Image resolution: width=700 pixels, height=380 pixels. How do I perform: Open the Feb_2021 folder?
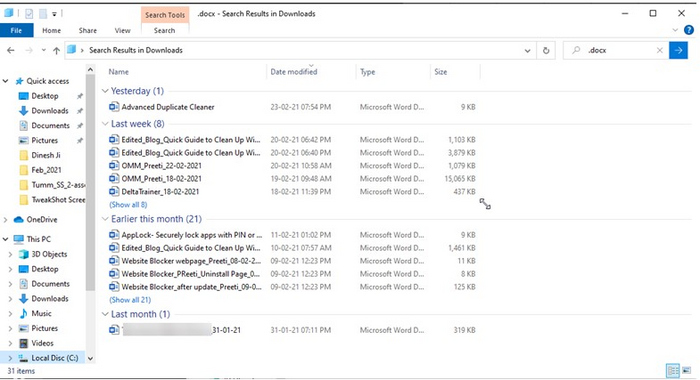pos(46,170)
